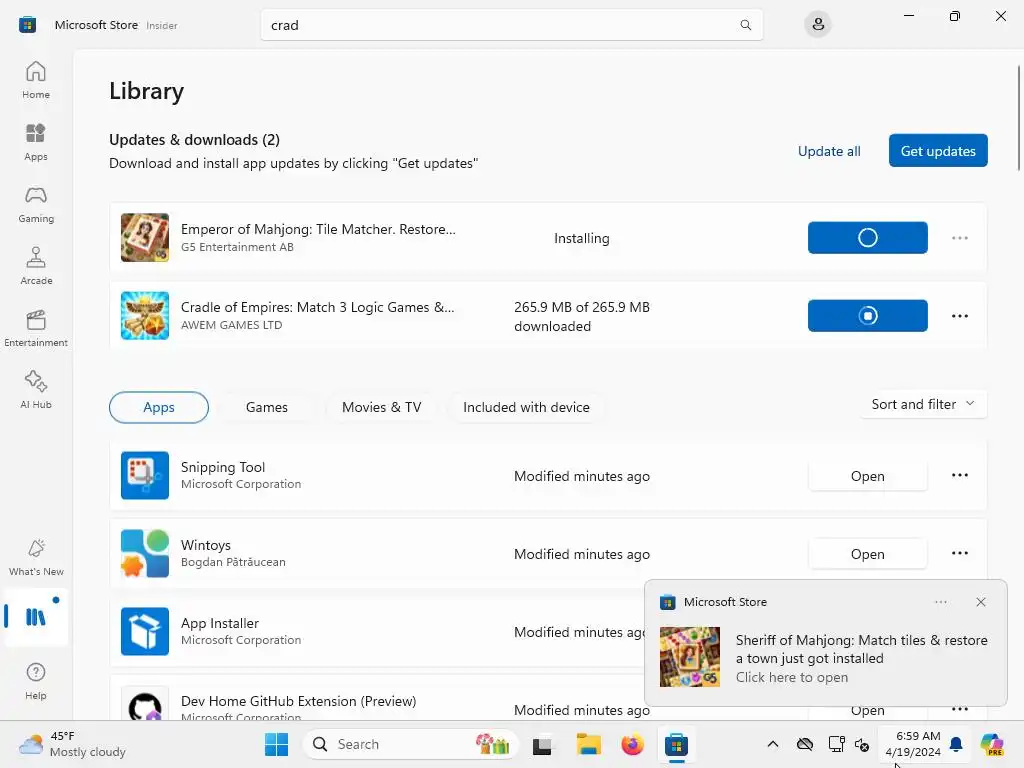Image resolution: width=1024 pixels, height=768 pixels.
Task: Click the Sheriff of Mahjong notification thumbnail
Action: coord(690,657)
